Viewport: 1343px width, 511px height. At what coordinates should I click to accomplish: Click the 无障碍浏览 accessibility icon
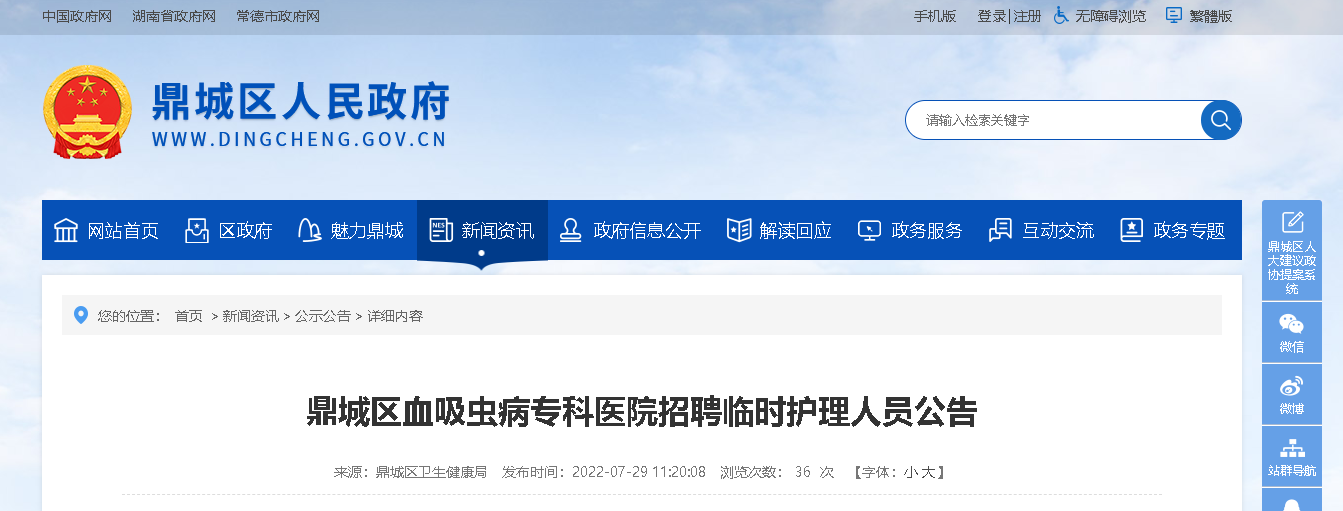point(1062,15)
